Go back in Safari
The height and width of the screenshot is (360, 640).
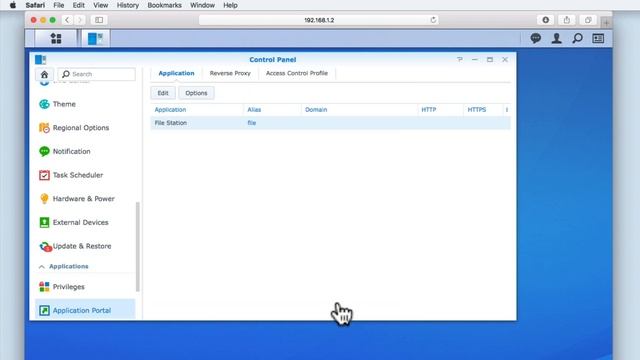point(67,20)
